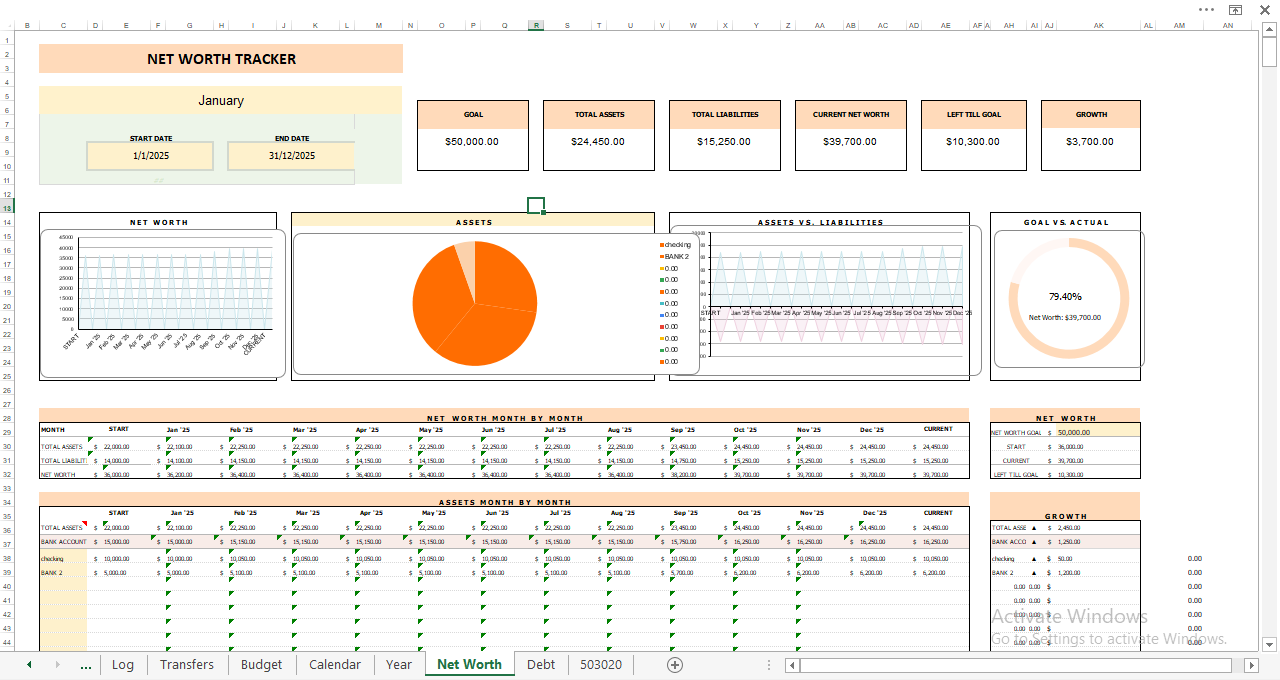Screen dimensions: 1280x680
Task: Select the START DATE cell showing 1/1/2025
Action: 150,156
